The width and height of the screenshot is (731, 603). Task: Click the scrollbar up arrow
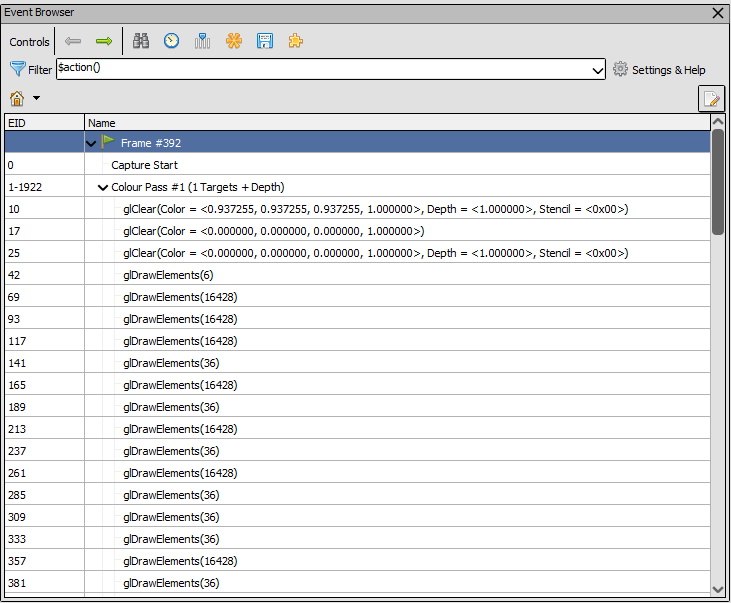click(x=718, y=122)
